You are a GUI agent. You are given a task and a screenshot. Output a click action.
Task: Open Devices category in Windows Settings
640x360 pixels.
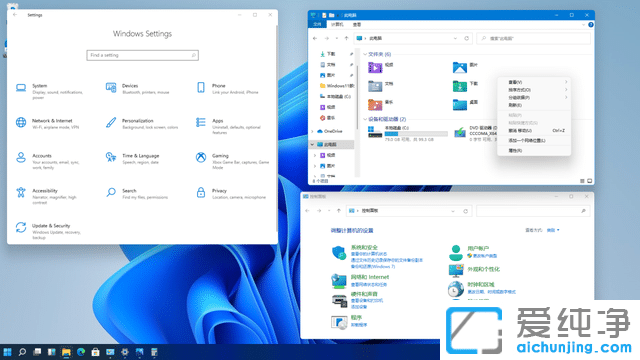tap(138, 89)
